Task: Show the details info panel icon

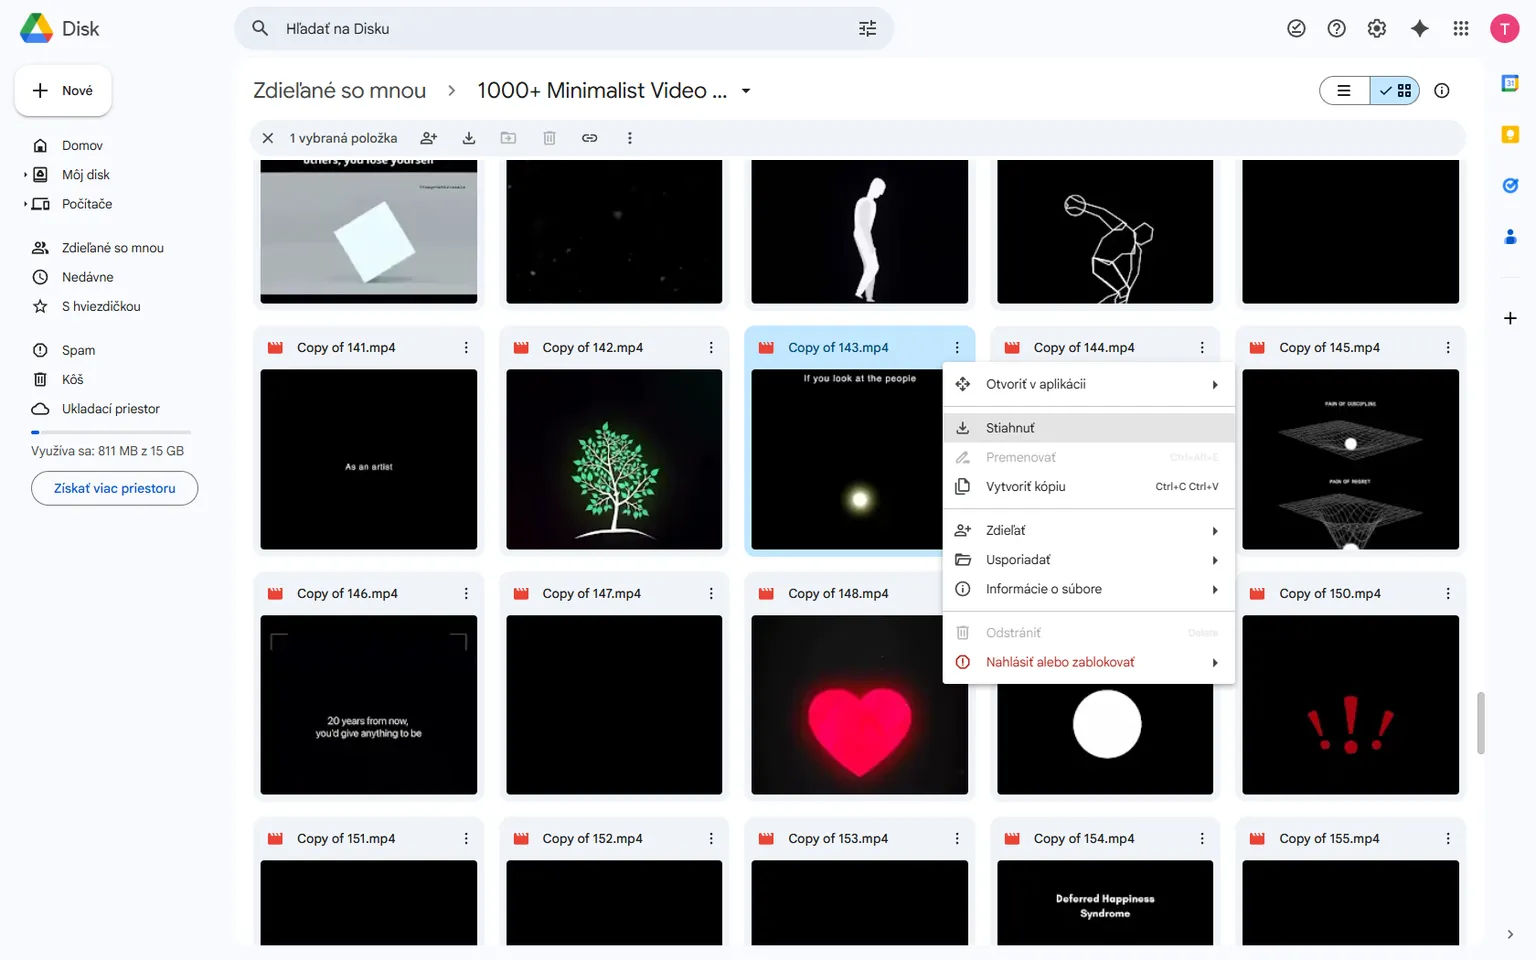Action: (x=1442, y=91)
